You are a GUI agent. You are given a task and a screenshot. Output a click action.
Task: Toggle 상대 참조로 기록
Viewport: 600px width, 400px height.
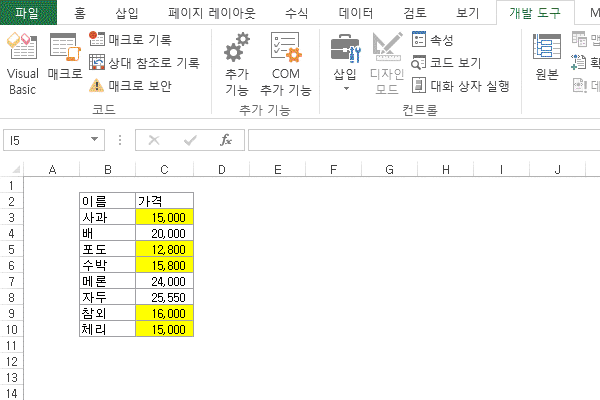(144, 62)
